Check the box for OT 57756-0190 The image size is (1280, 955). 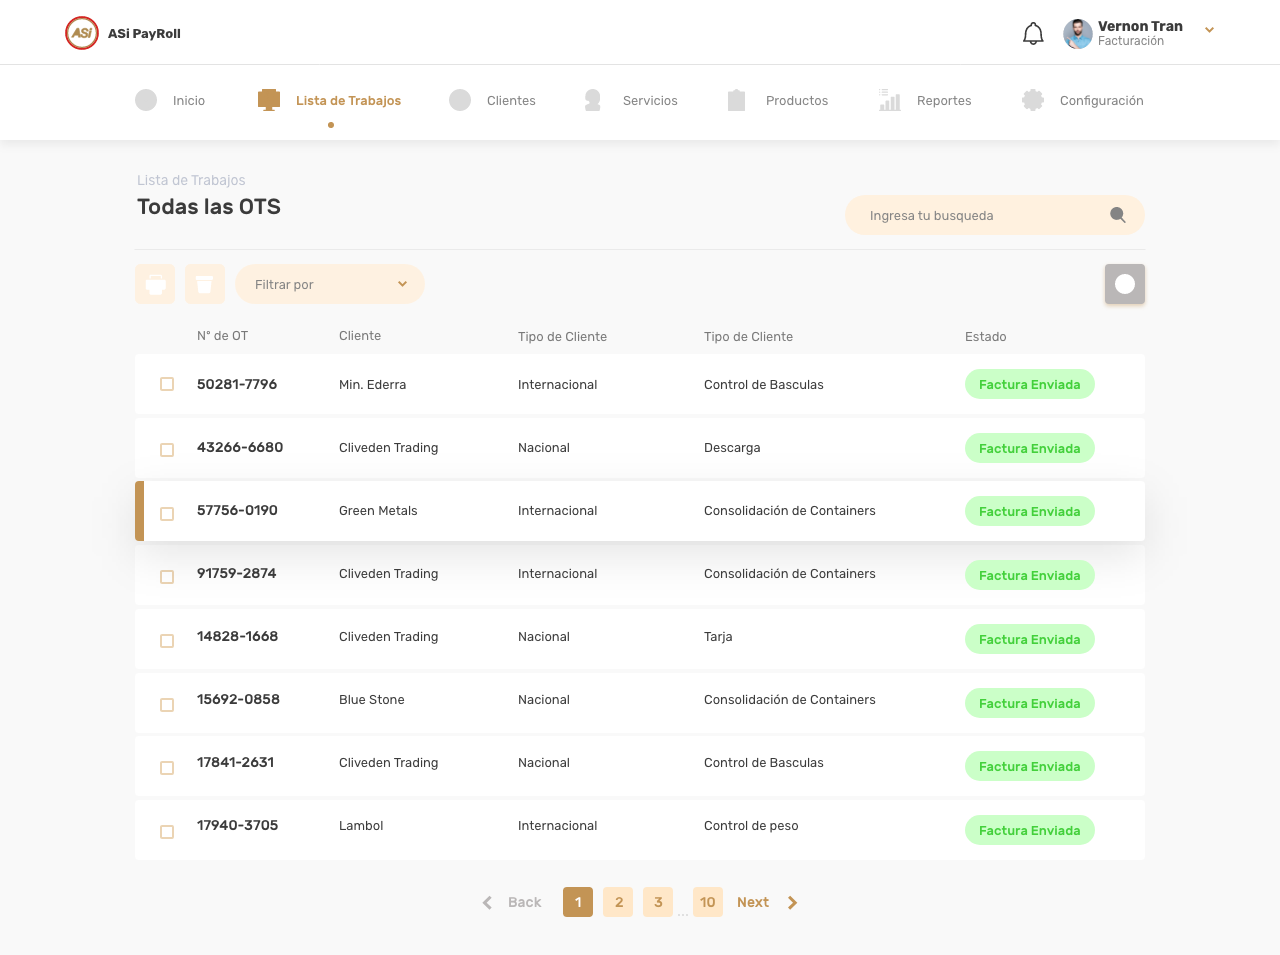click(x=167, y=514)
